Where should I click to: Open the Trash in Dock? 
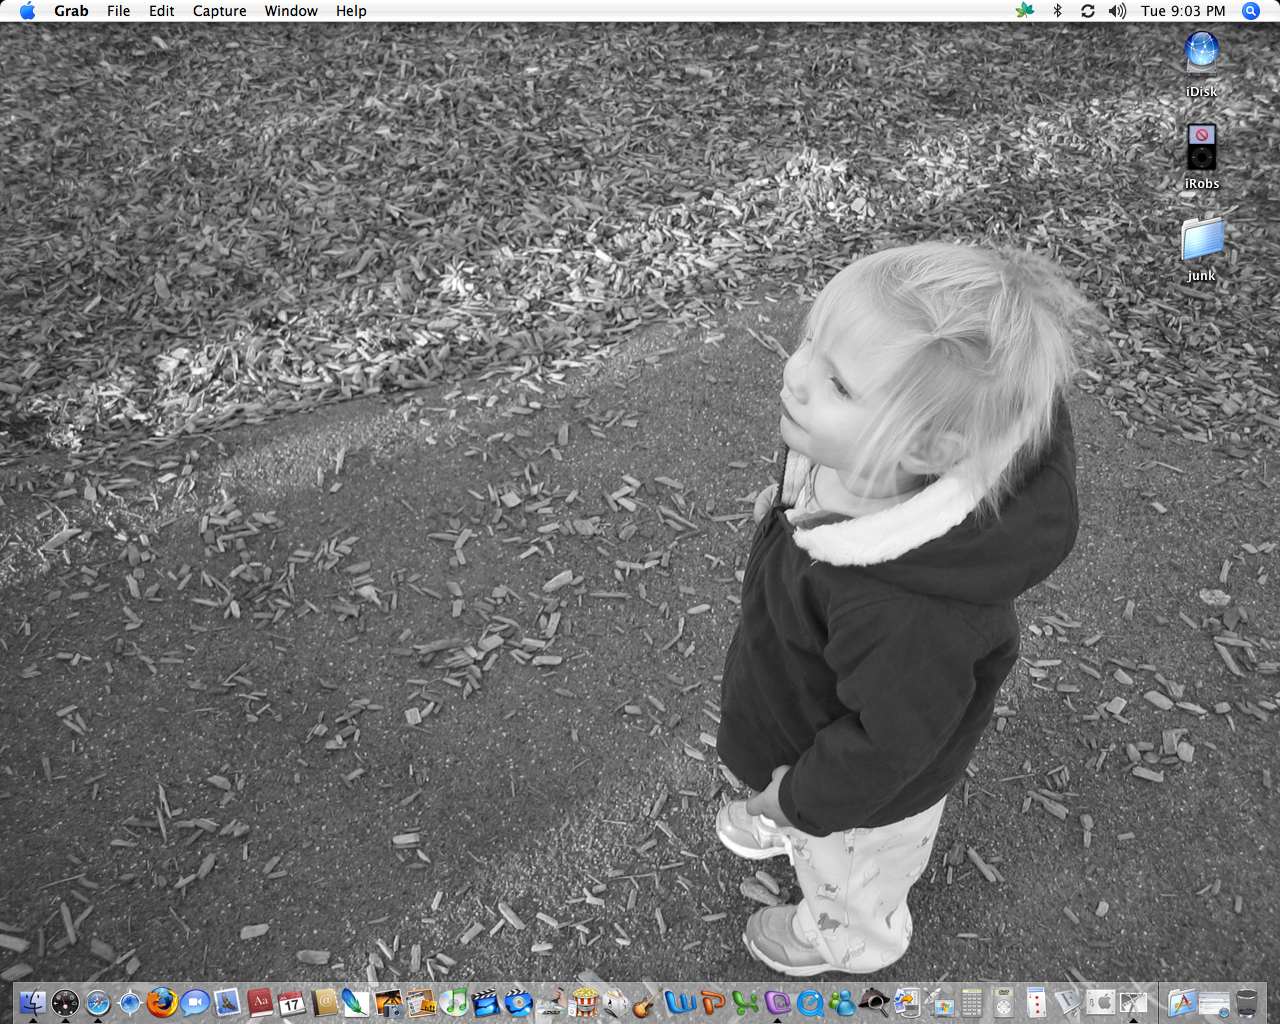pyautogui.click(x=1246, y=1002)
